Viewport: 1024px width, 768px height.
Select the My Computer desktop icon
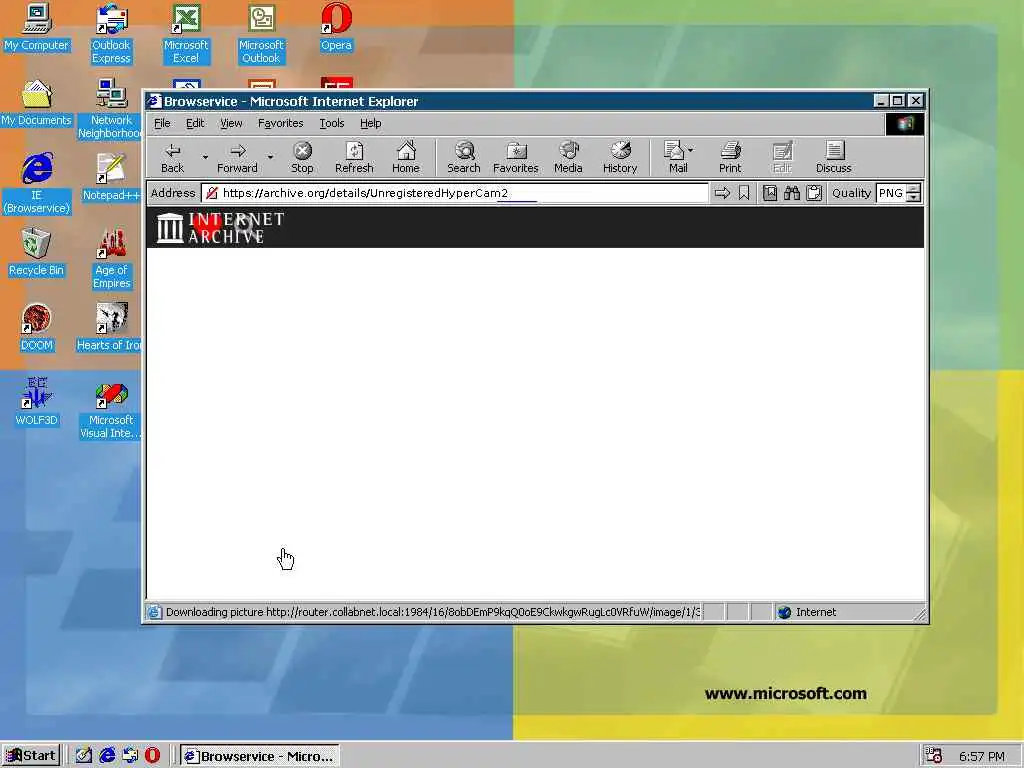coord(37,27)
